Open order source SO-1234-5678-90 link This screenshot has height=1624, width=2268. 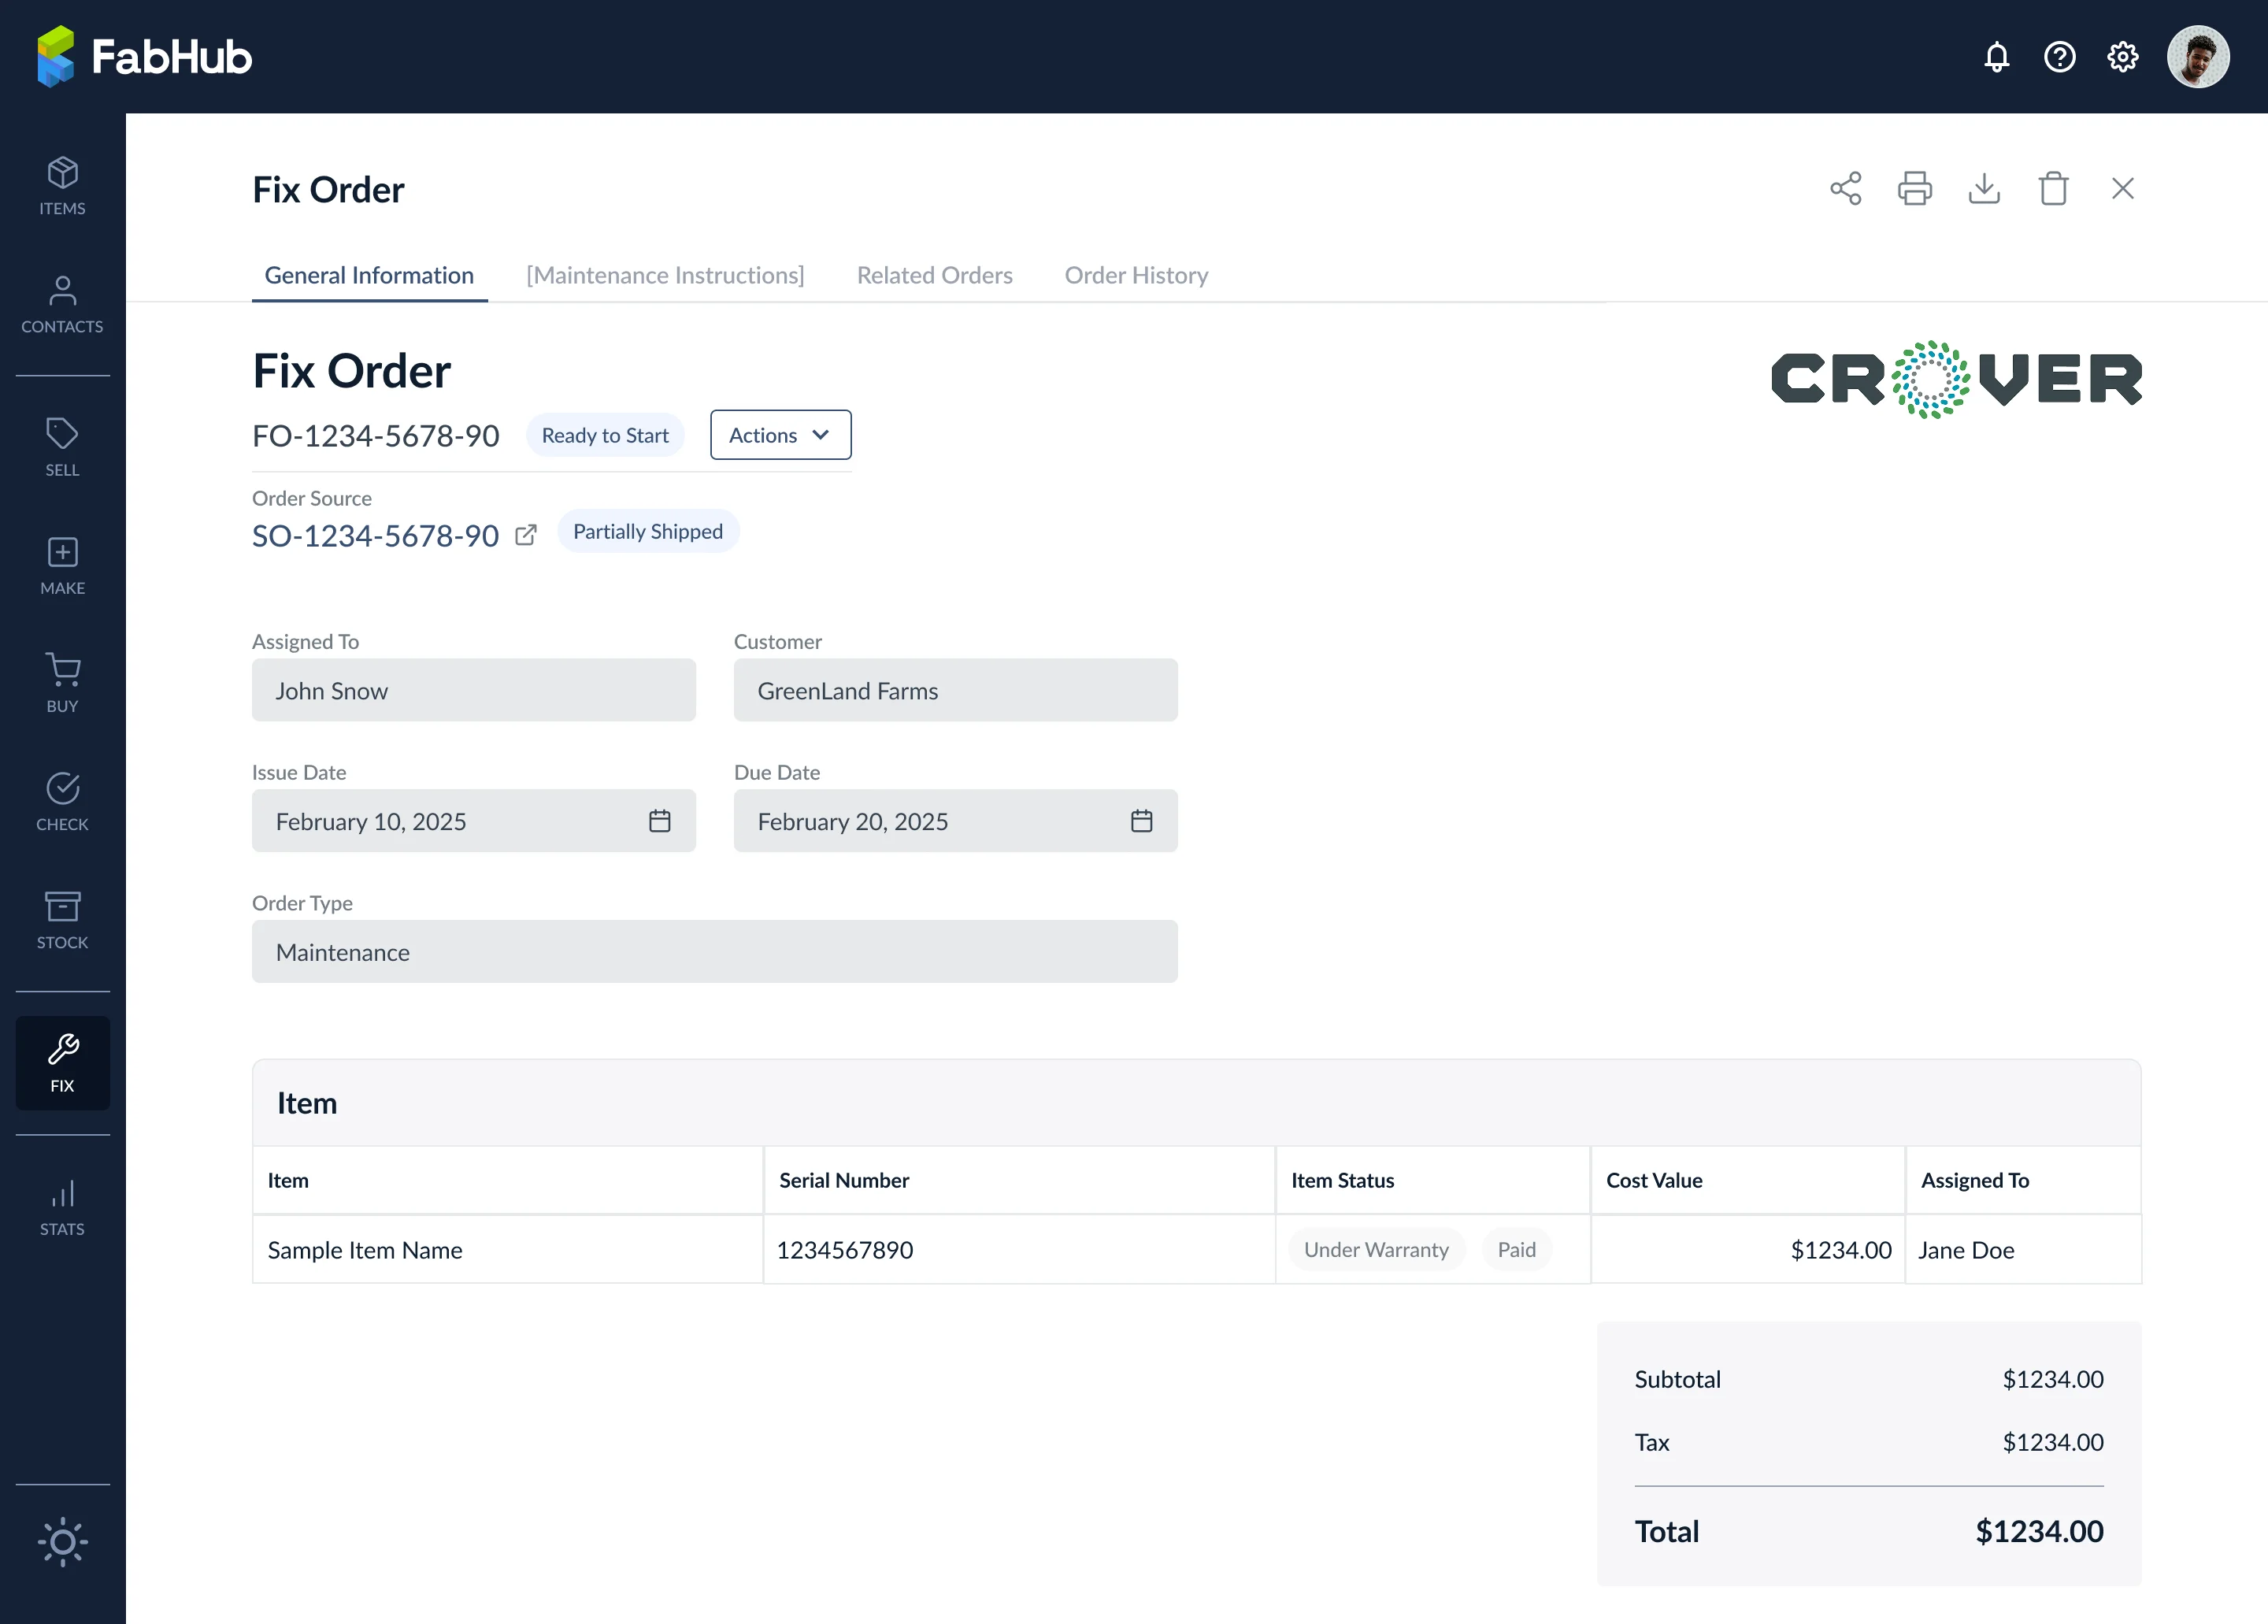(x=375, y=536)
